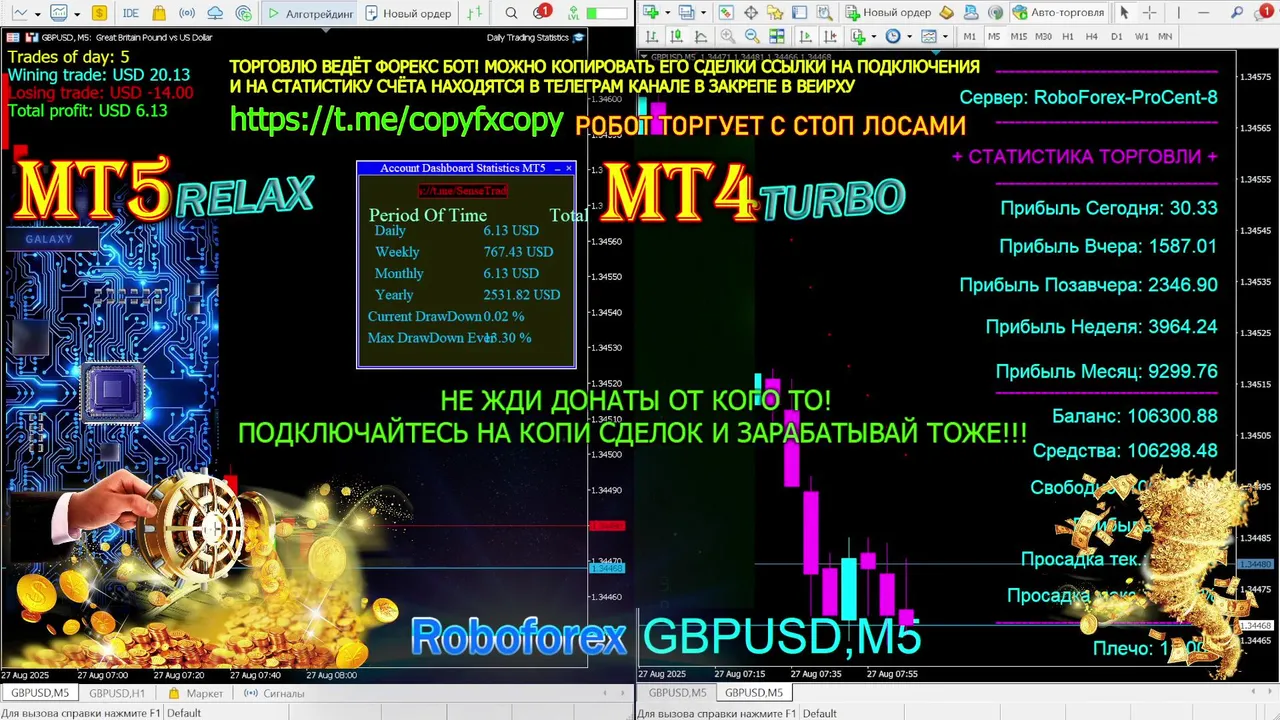The width and height of the screenshot is (1280, 720).
Task: Open the profiles icon in MT4 toolbar
Action: [x=686, y=13]
